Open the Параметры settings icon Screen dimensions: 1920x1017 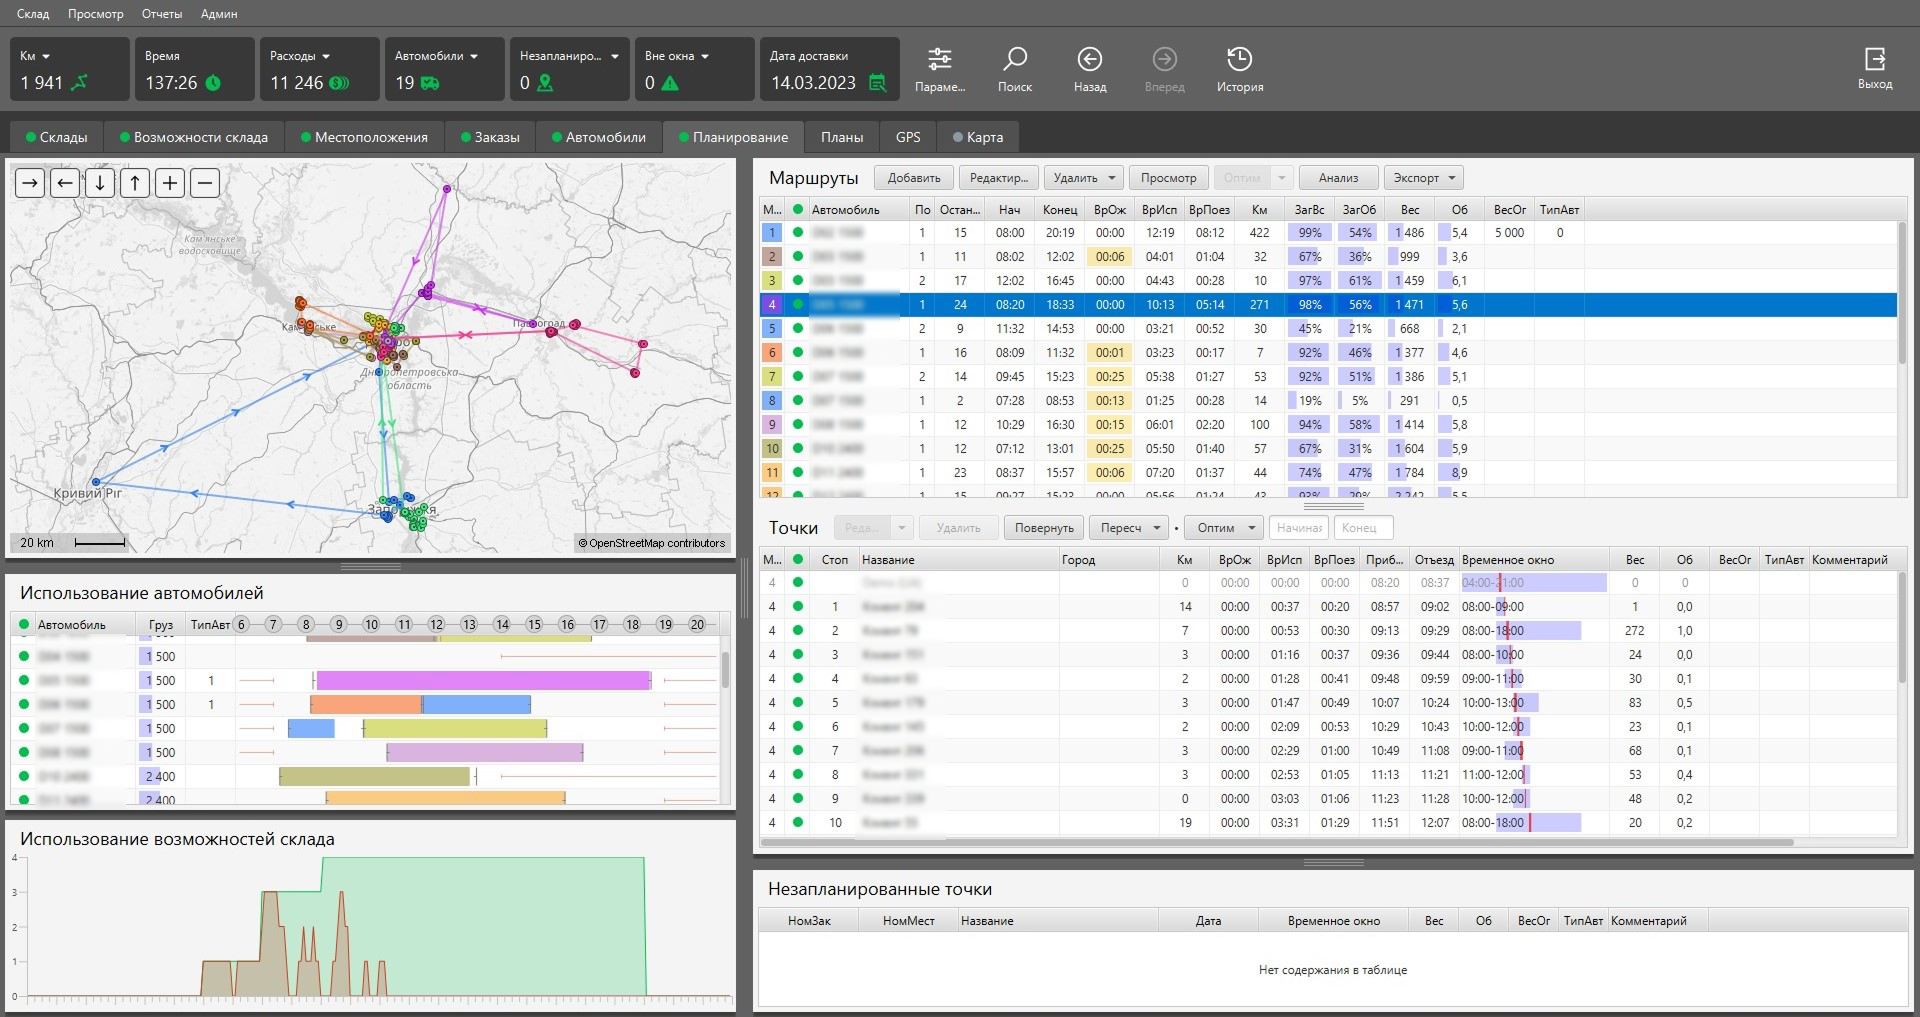coord(939,60)
